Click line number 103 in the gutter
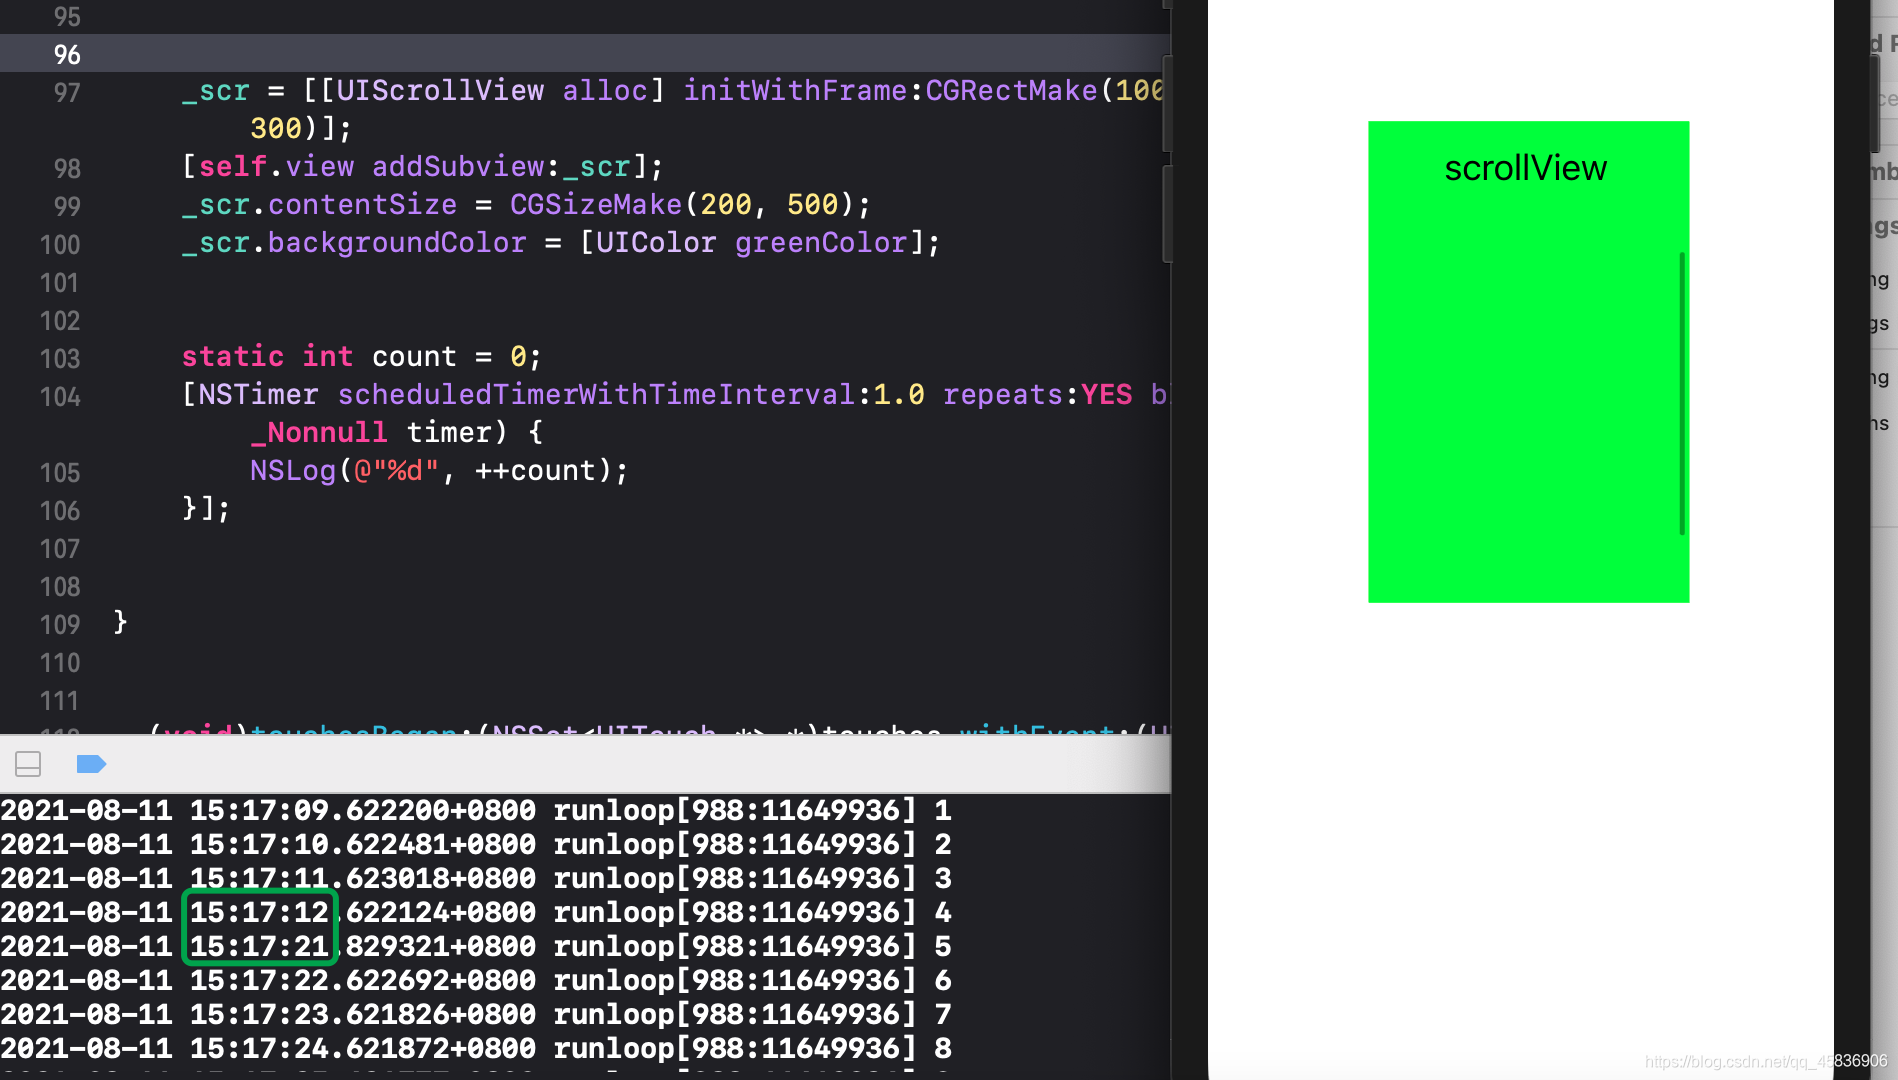The image size is (1898, 1080). 60,358
